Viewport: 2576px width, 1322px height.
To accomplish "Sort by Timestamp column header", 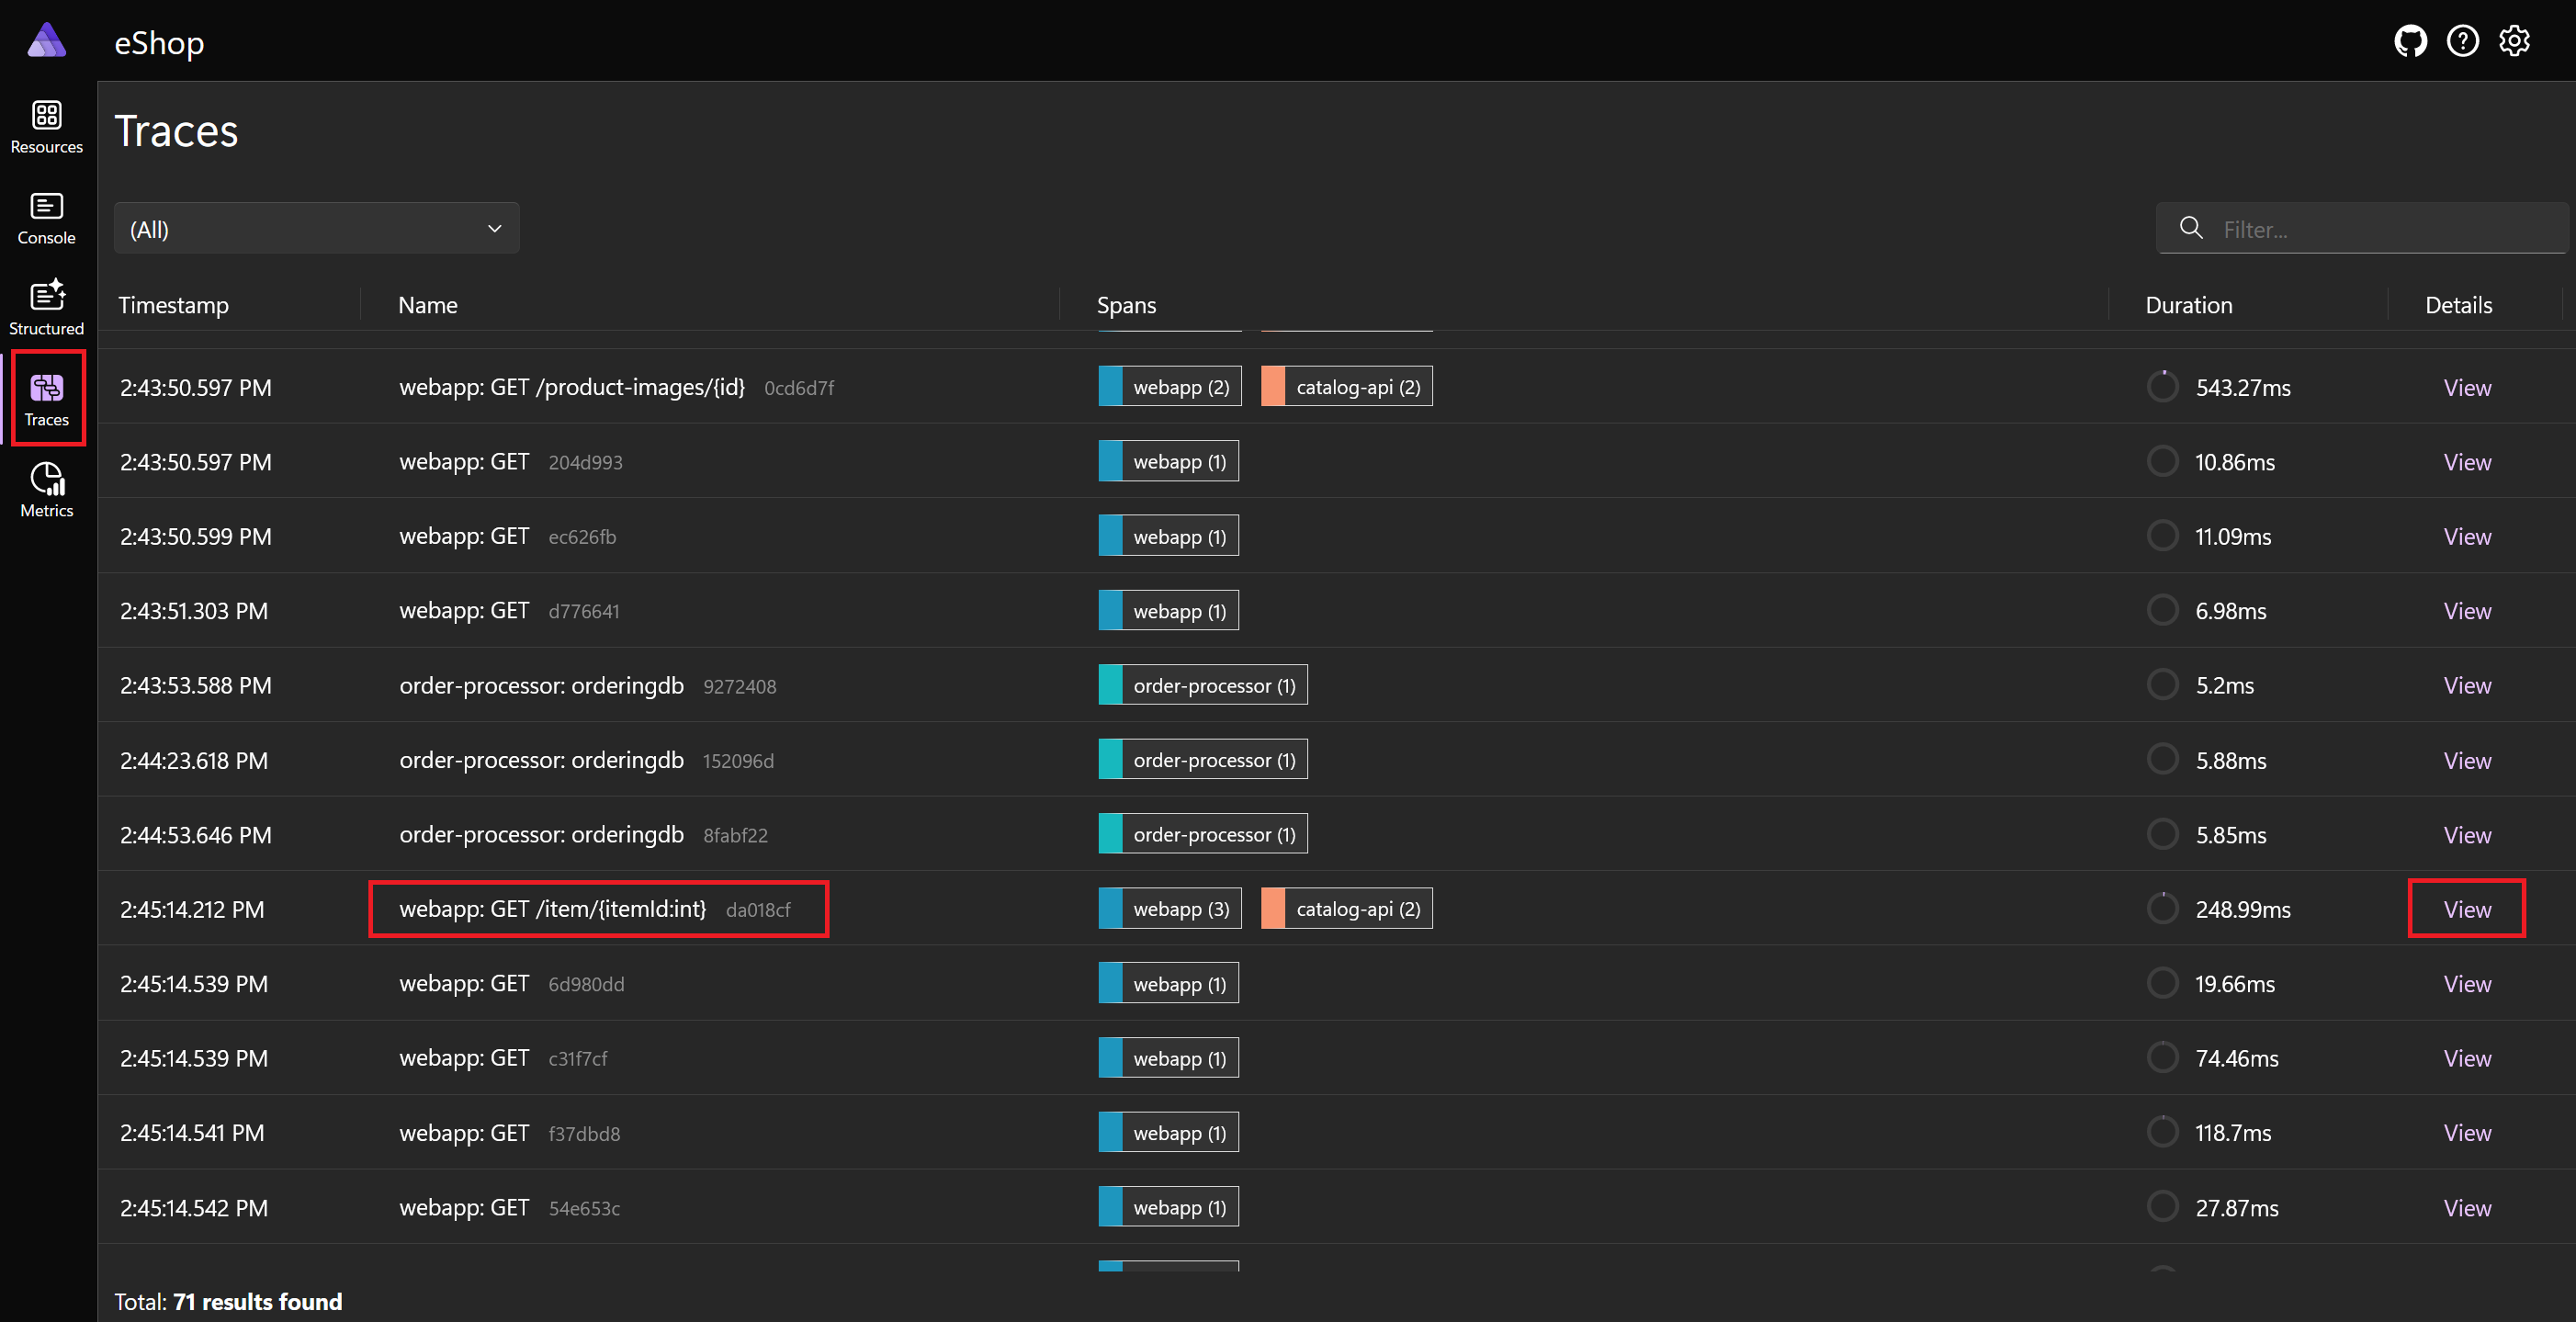I will pos(174,305).
